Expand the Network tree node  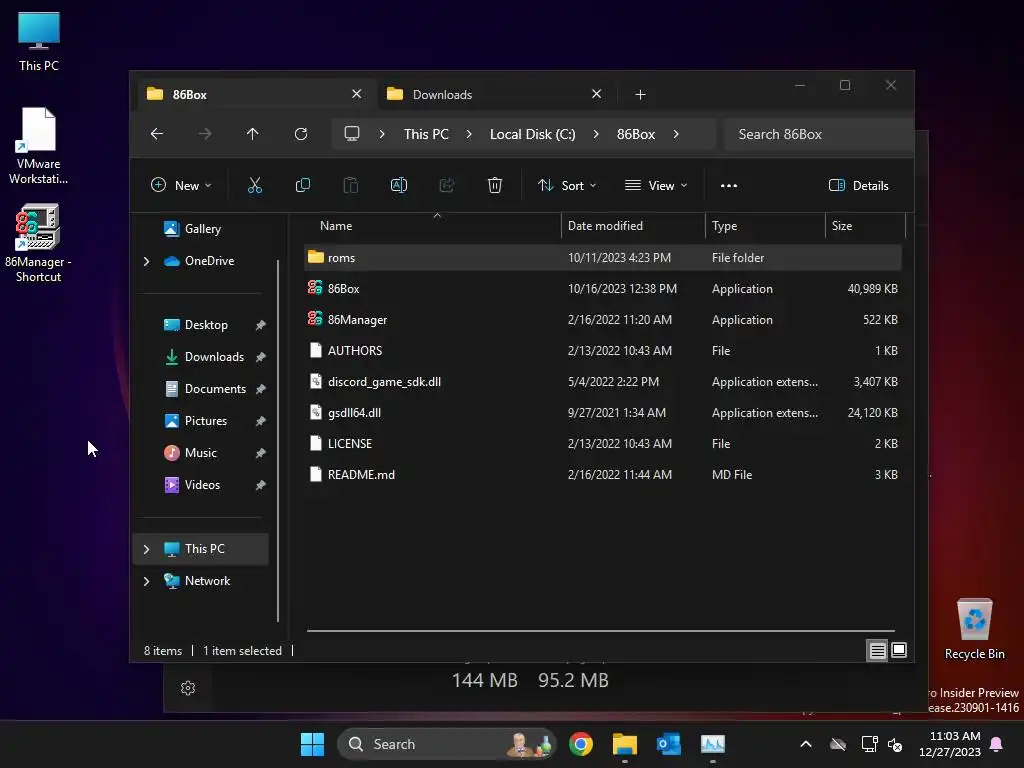[146, 581]
